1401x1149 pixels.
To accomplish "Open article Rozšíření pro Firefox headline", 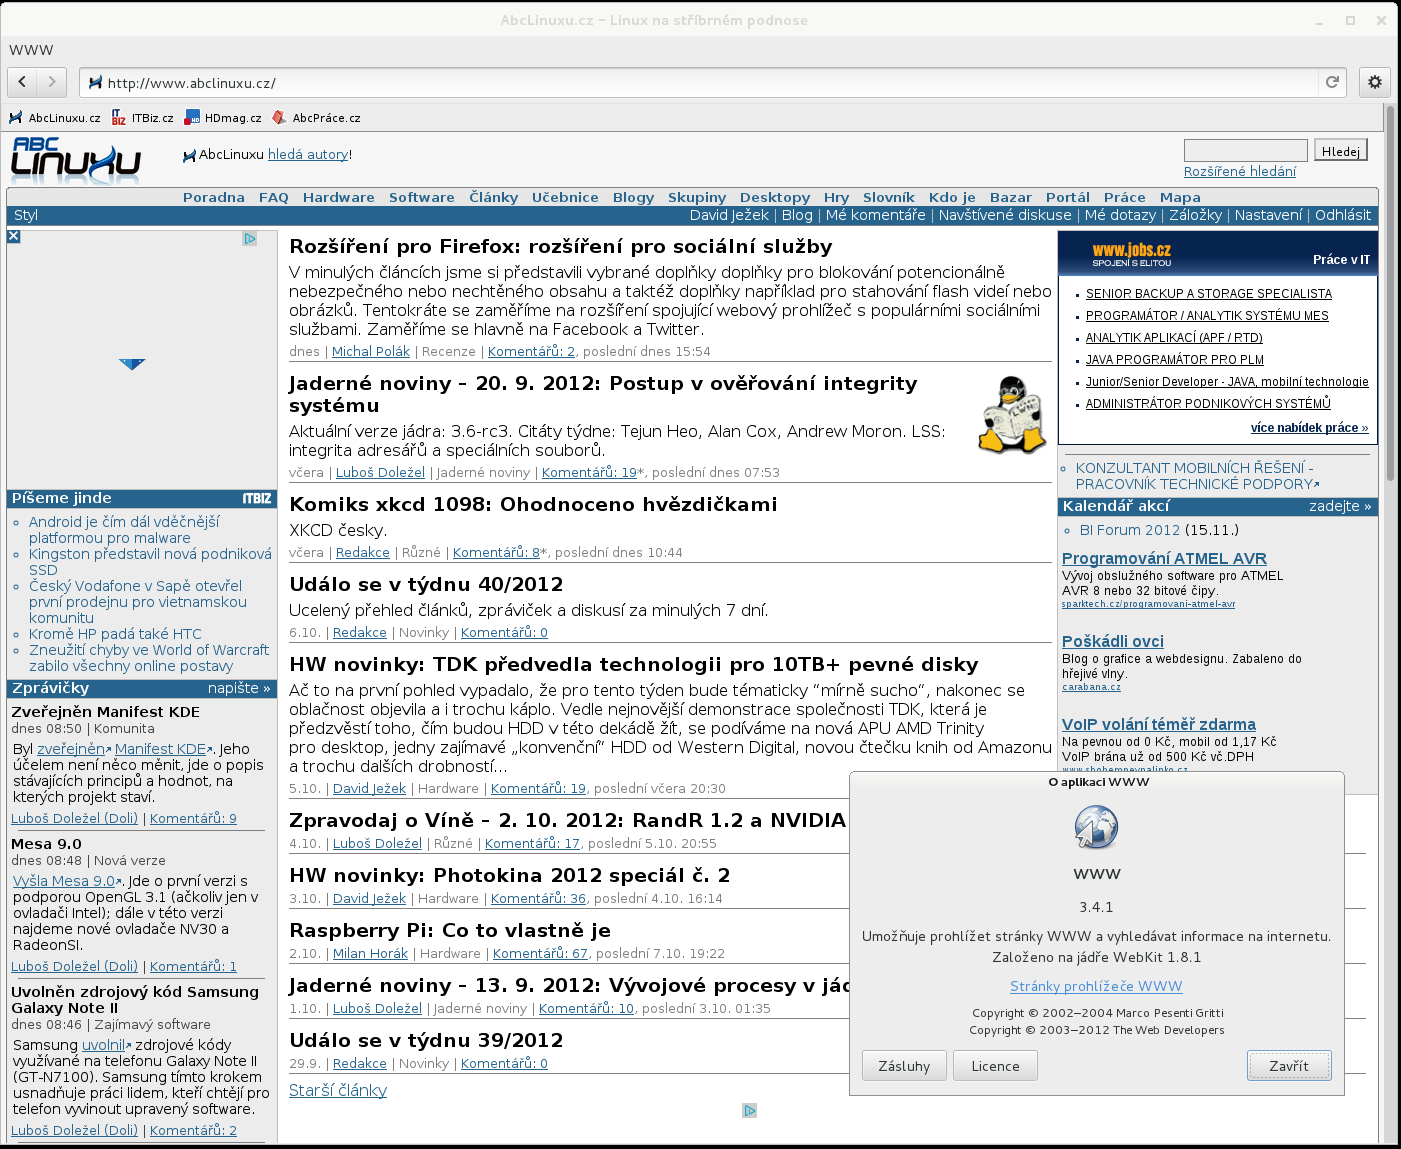I will pos(561,246).
